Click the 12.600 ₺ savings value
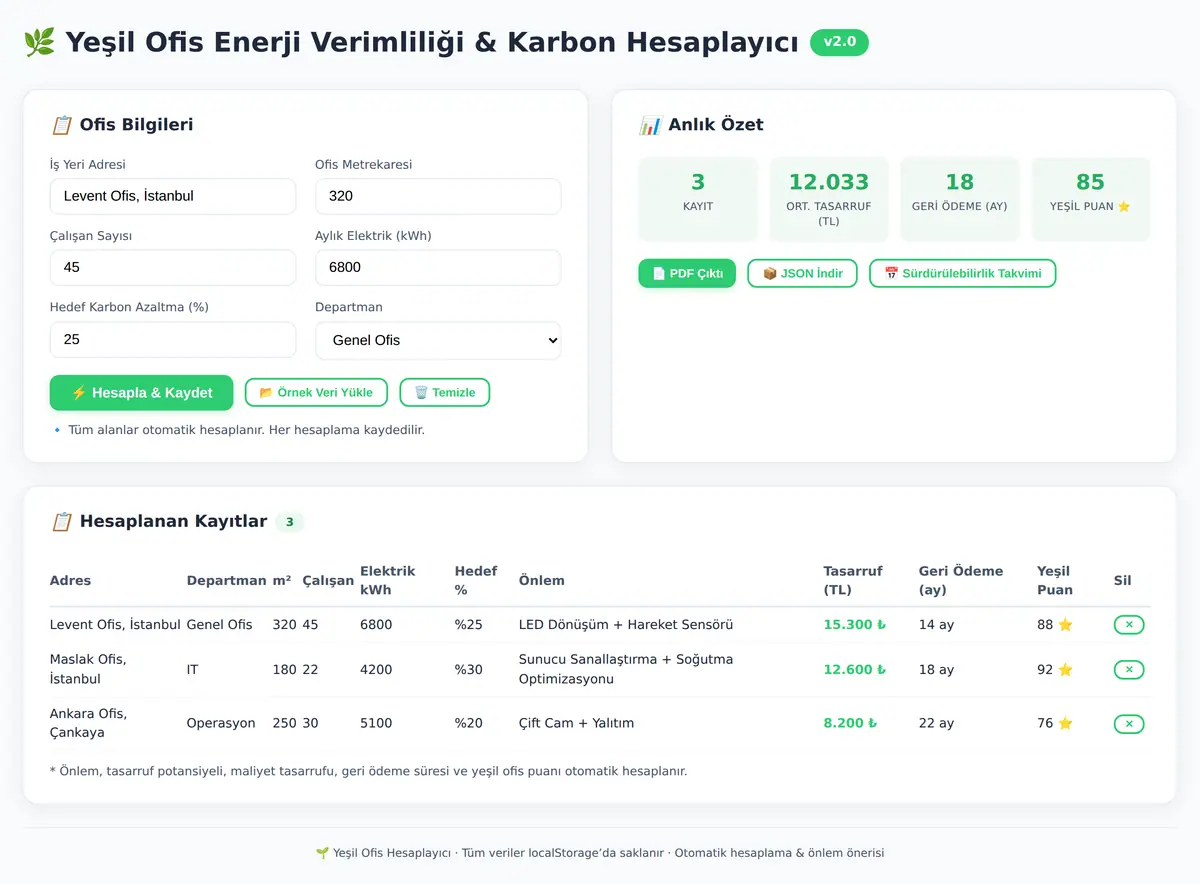This screenshot has width=1200, height=884. pos(855,670)
